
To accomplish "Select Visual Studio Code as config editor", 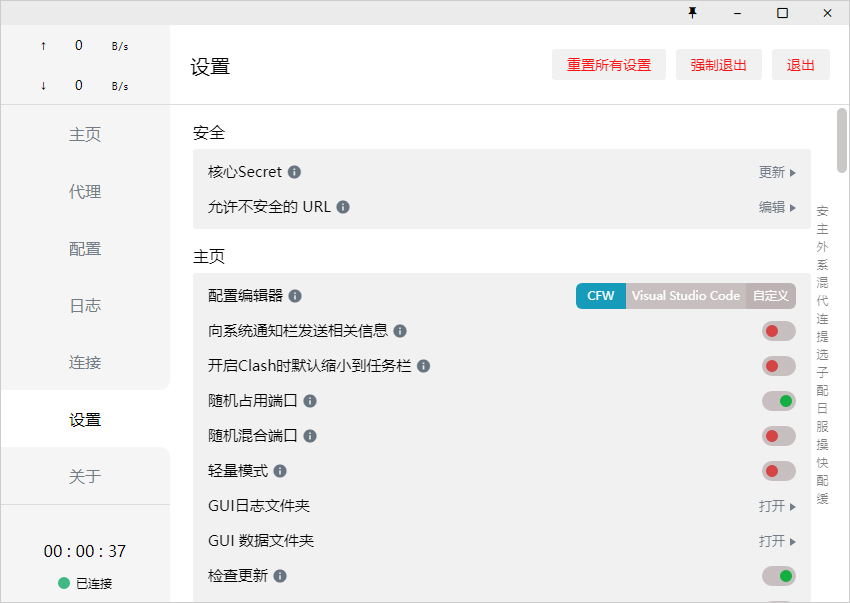I will pos(685,296).
